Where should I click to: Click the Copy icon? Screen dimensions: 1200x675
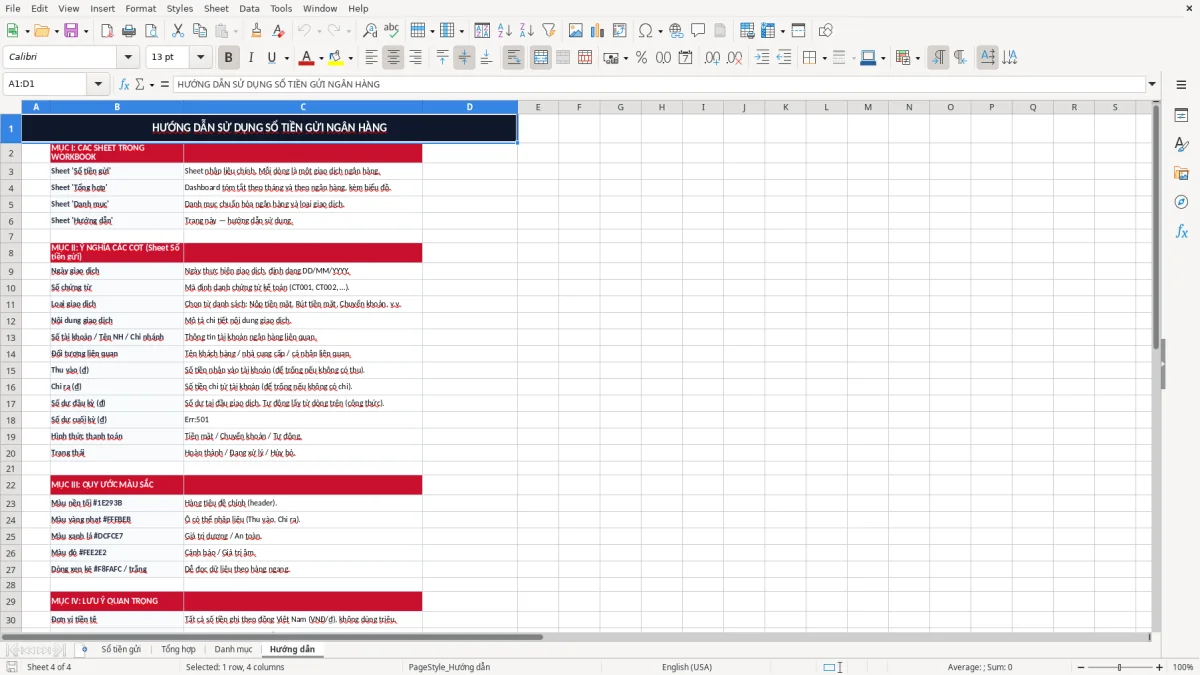point(199,31)
